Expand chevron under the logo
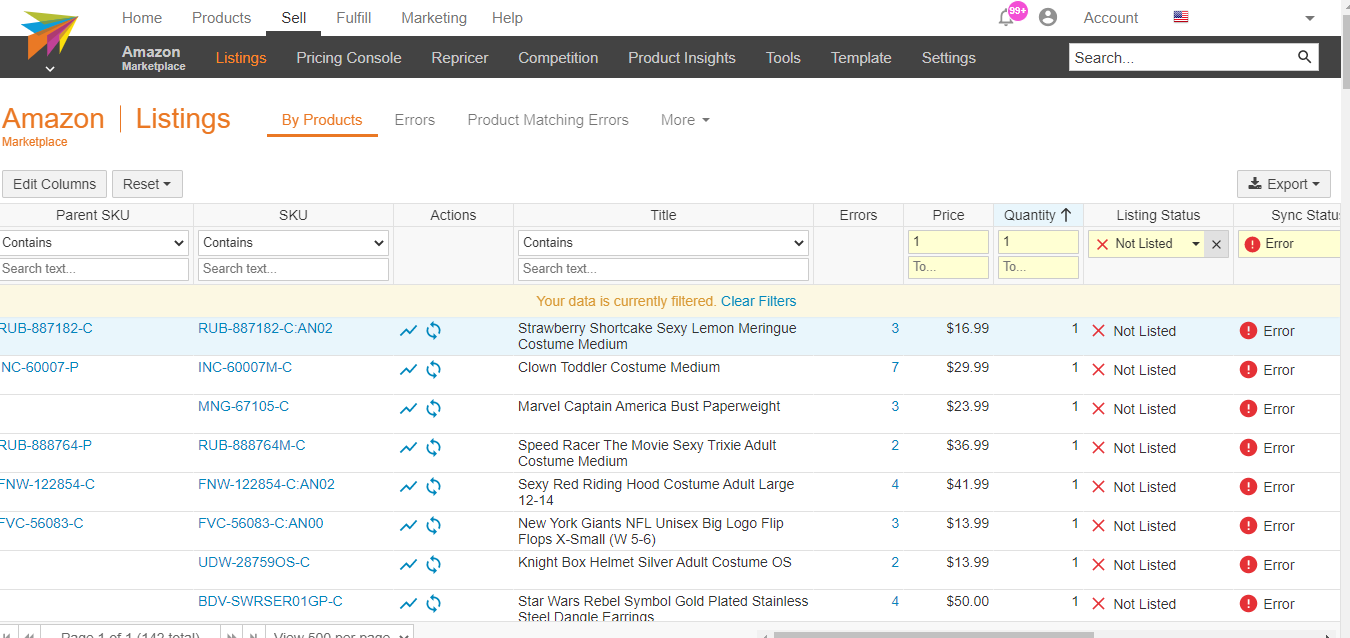The width and height of the screenshot is (1350, 638). click(x=50, y=69)
